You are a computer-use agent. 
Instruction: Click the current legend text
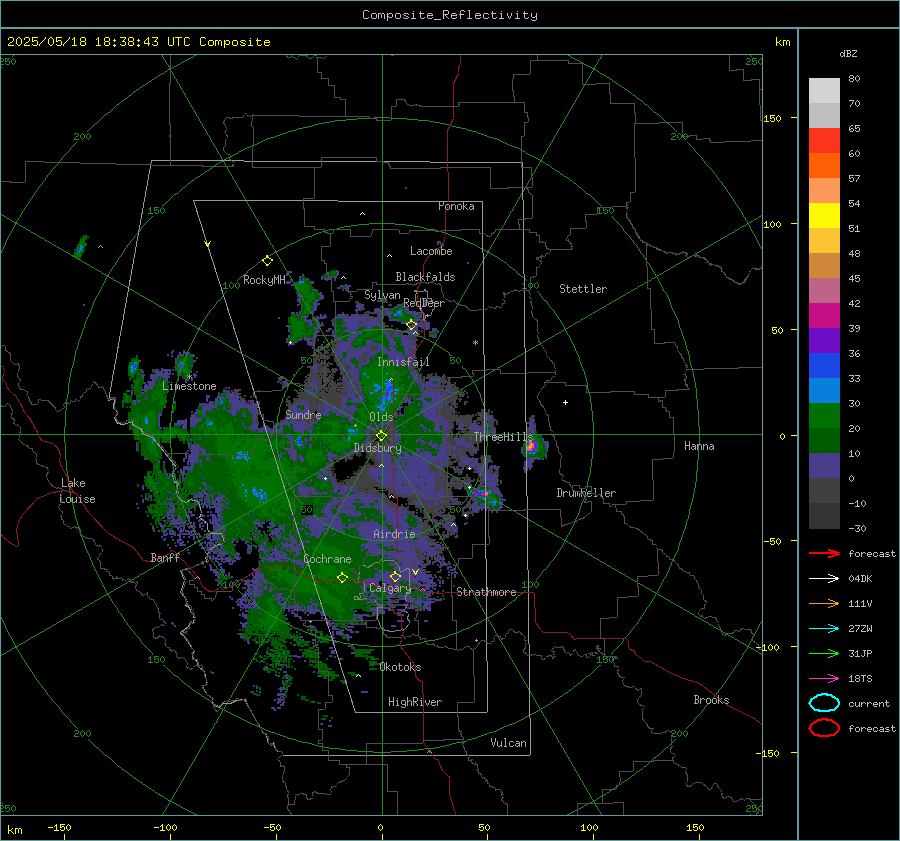(x=869, y=703)
